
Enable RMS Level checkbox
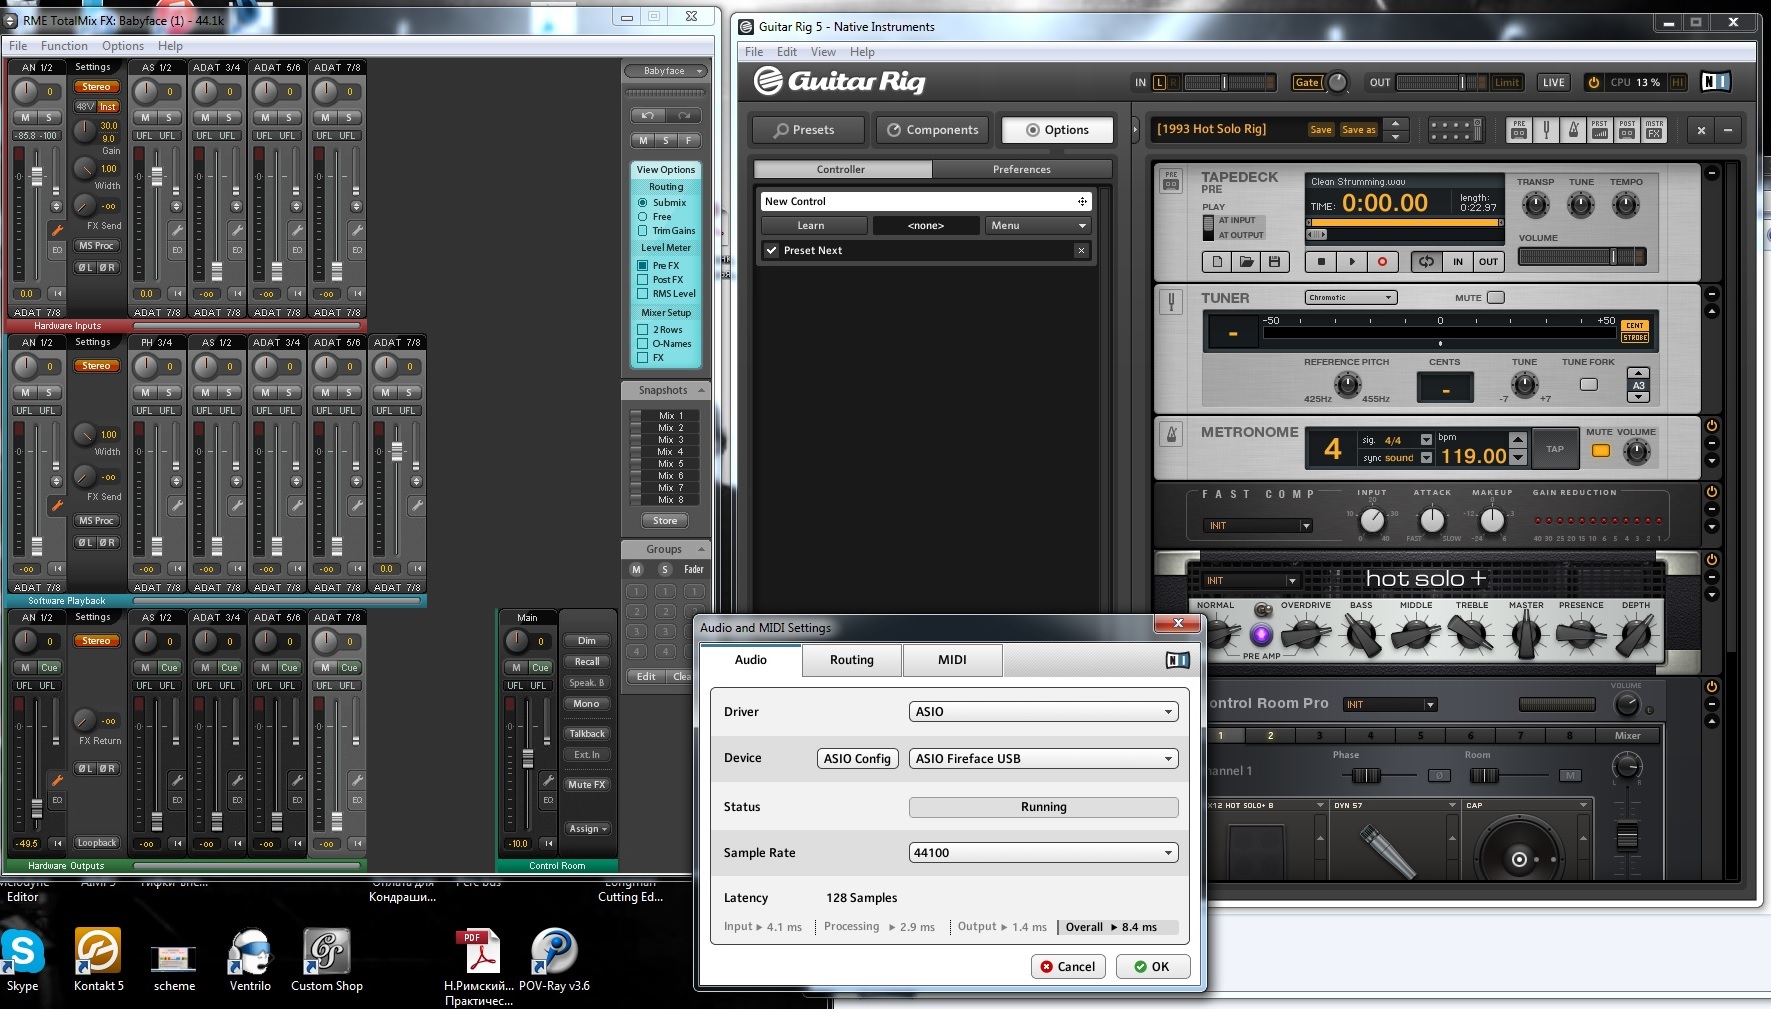click(x=643, y=294)
